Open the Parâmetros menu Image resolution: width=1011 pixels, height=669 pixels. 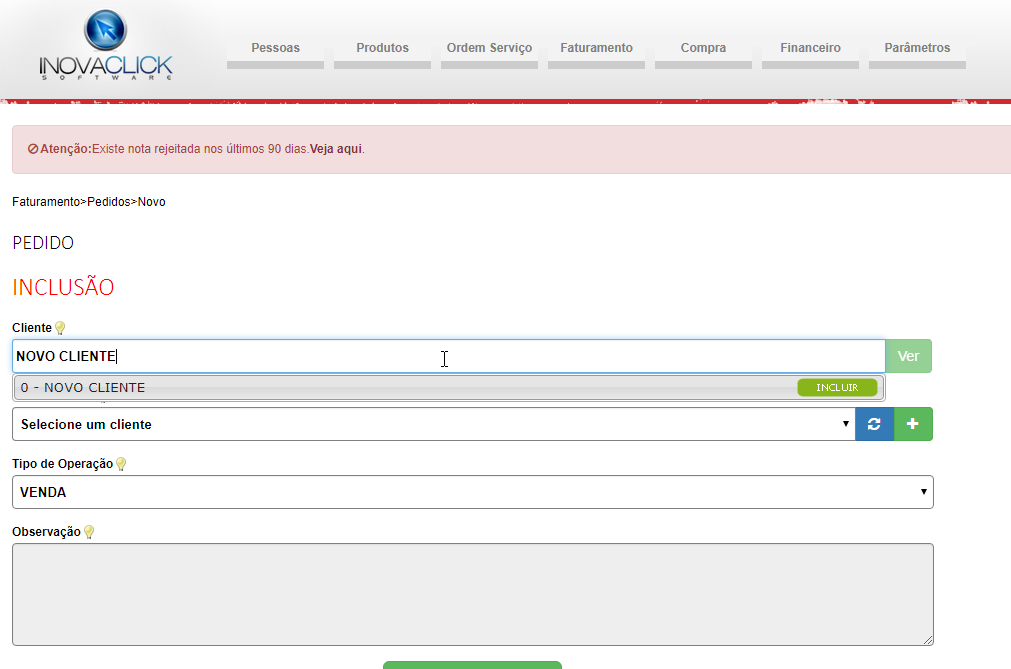coord(917,48)
